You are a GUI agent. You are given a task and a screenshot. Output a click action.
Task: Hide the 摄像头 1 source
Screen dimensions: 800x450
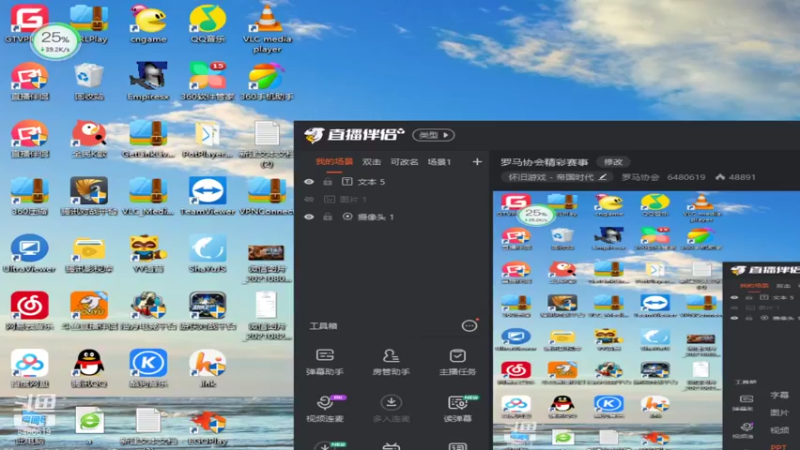[x=309, y=217]
